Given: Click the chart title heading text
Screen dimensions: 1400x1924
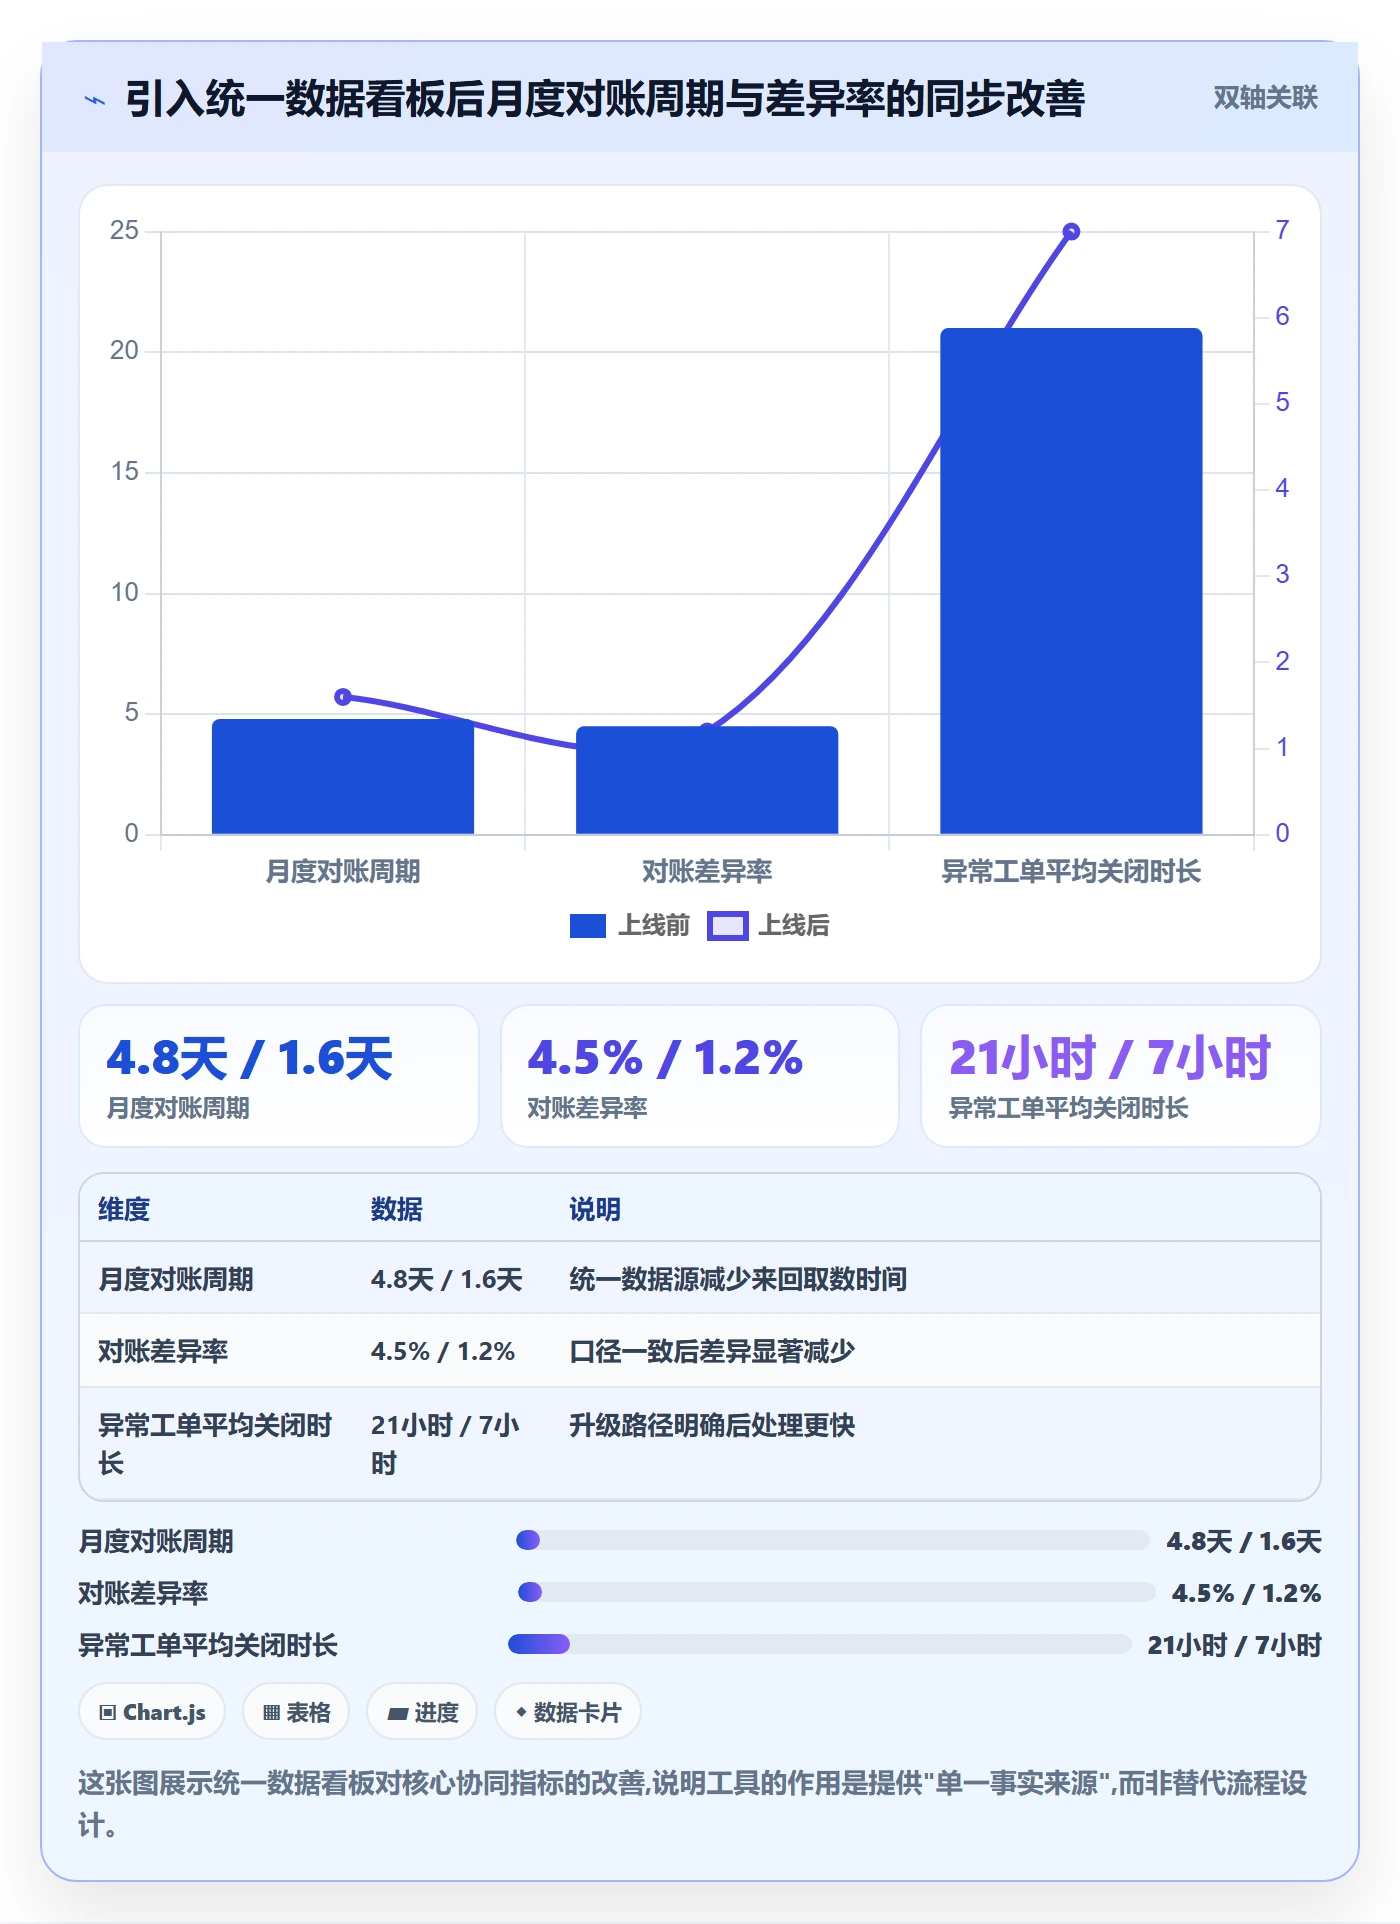Looking at the screenshot, I should [x=605, y=99].
